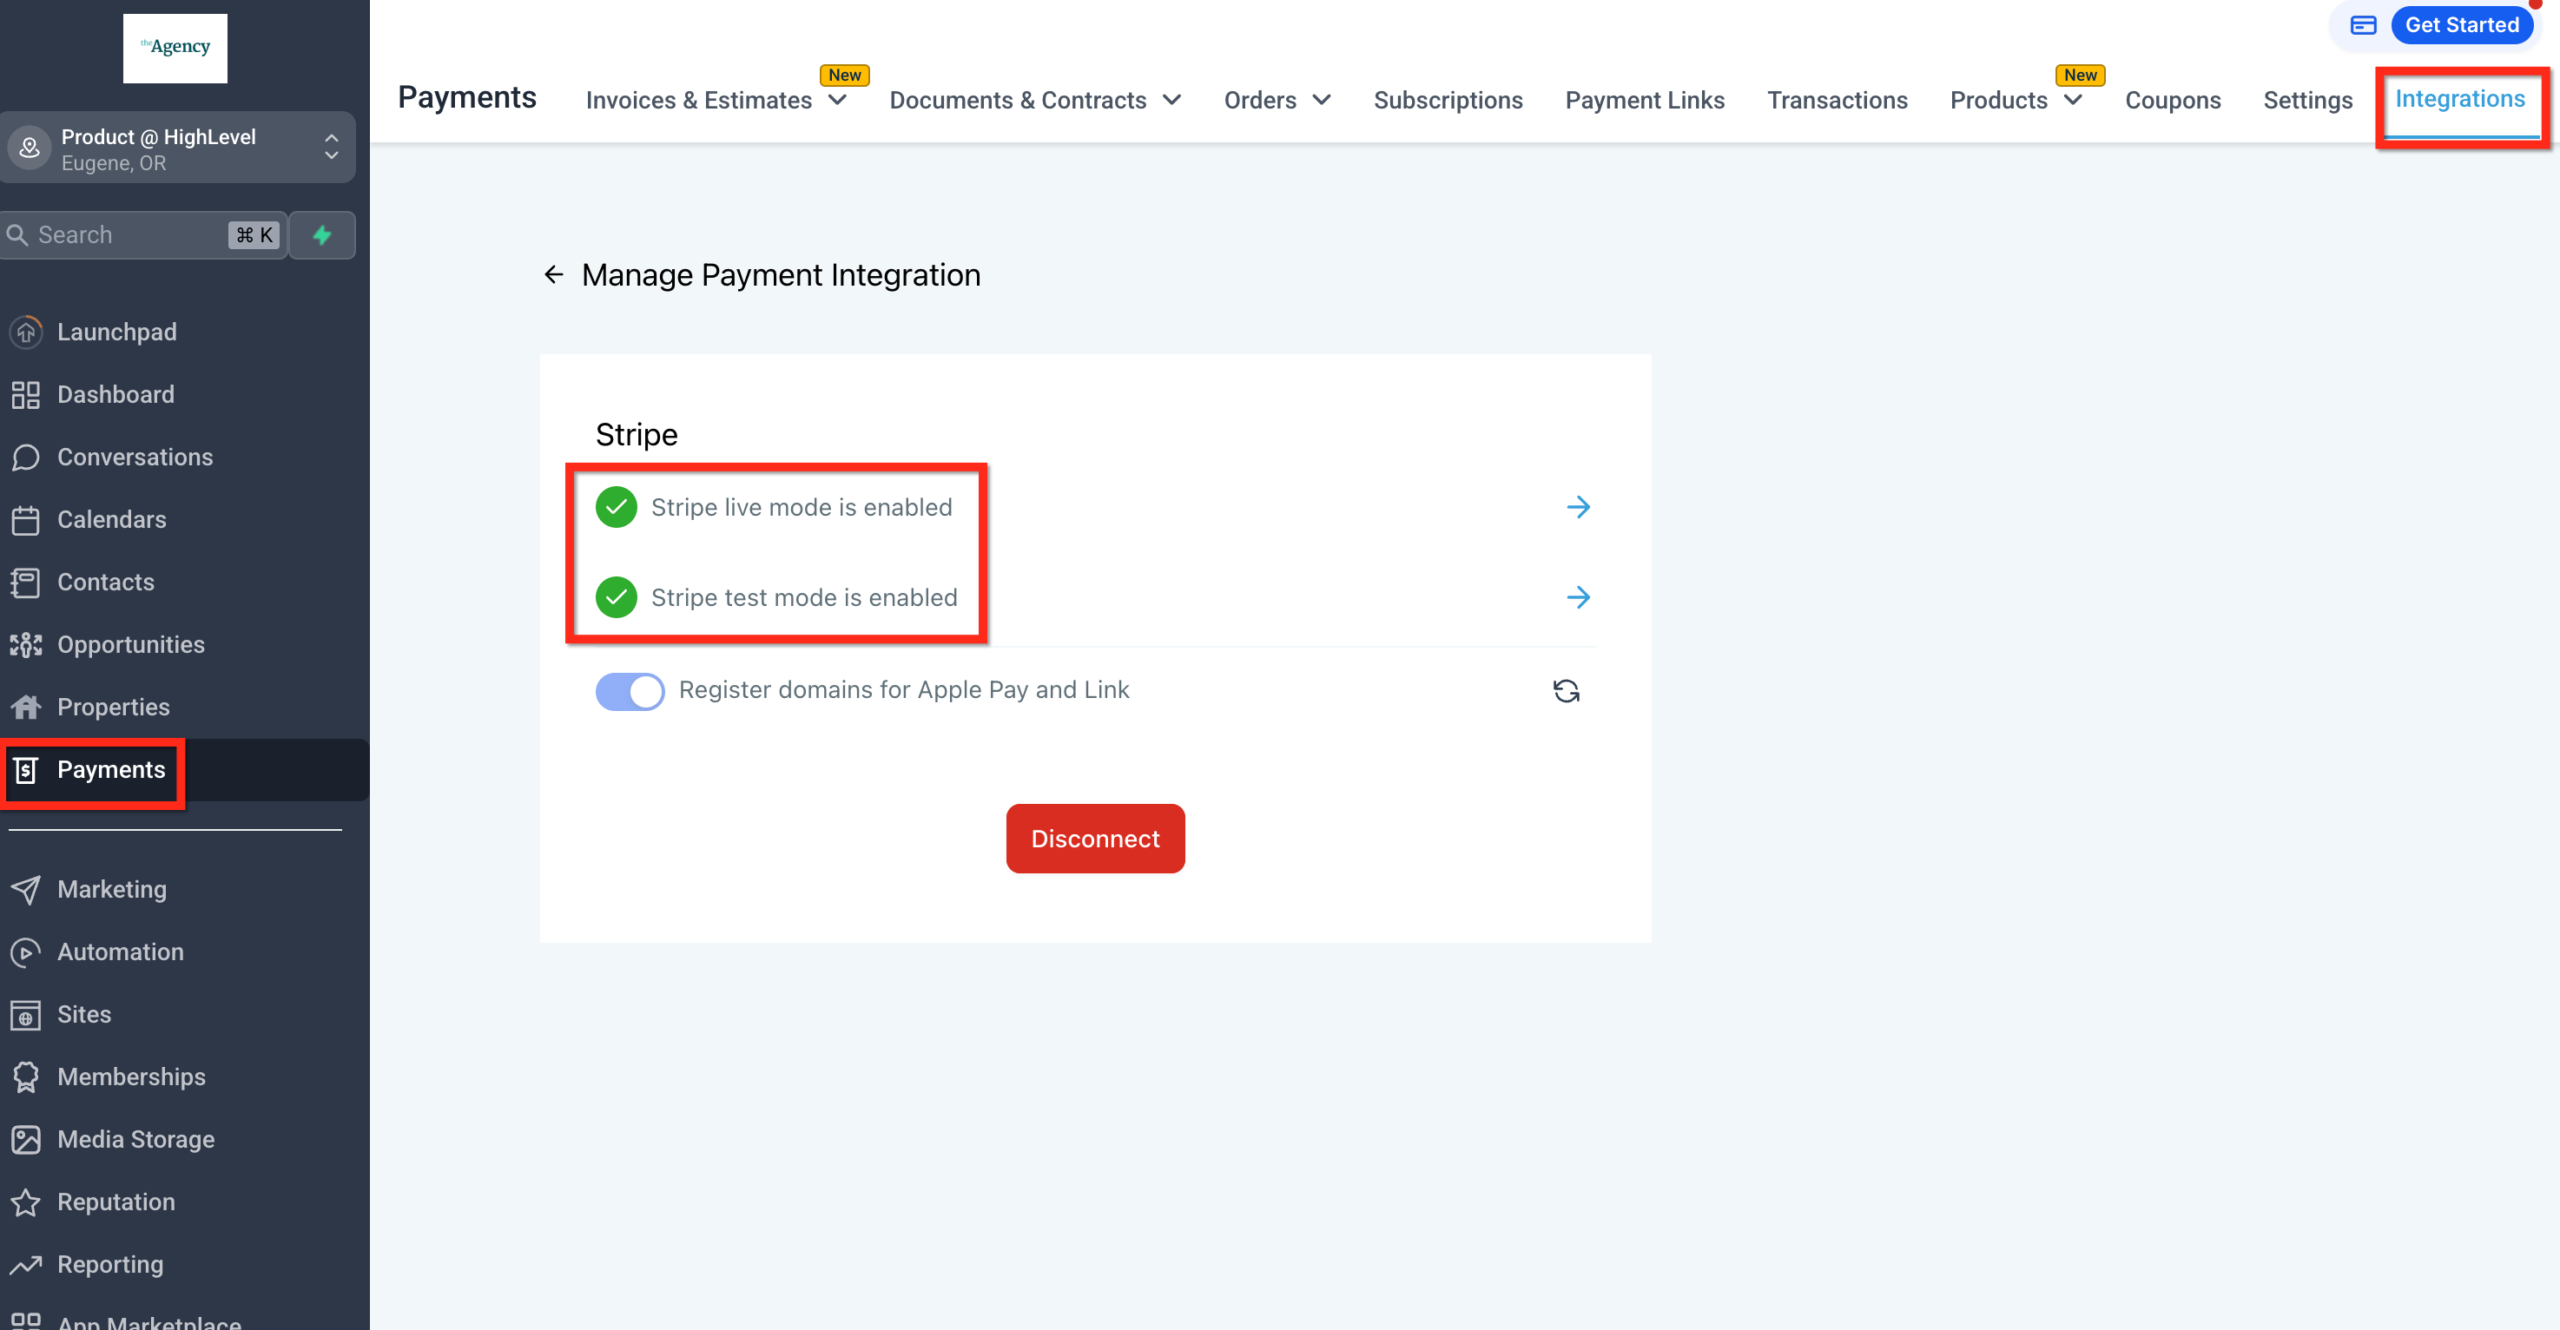Switch to the Transactions tab

[x=1838, y=100]
